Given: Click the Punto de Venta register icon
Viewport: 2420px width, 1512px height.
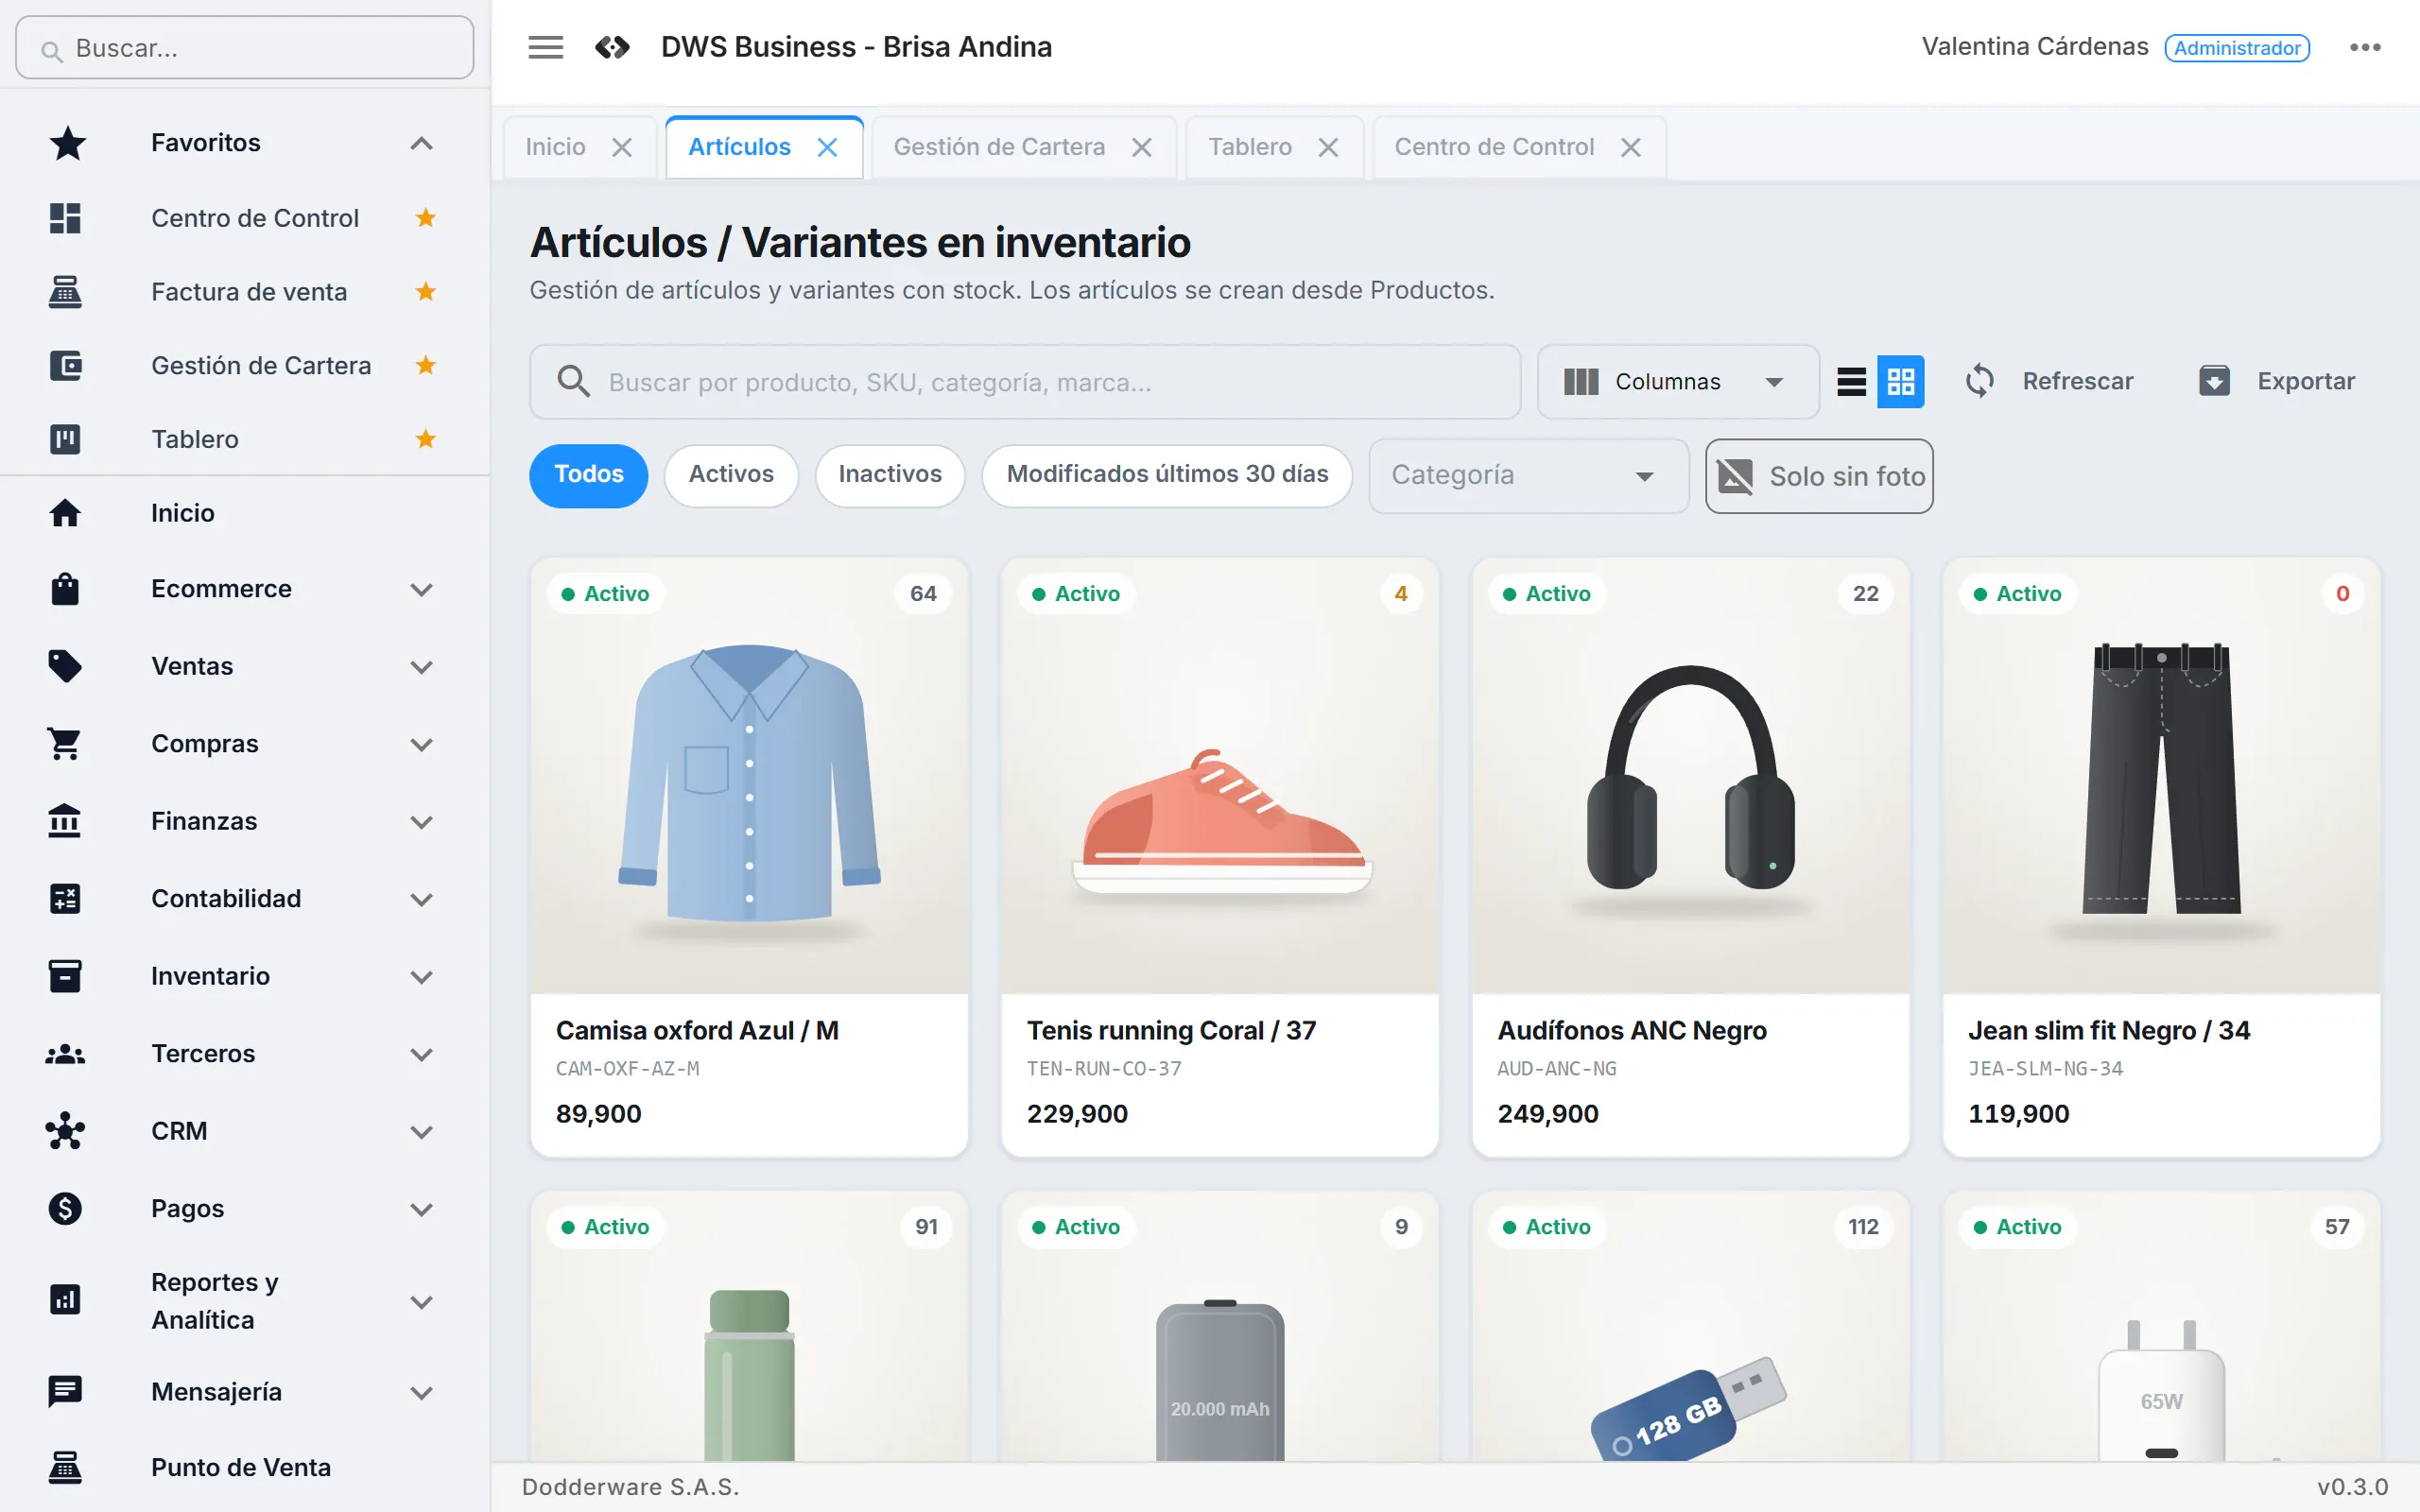Looking at the screenshot, I should click(65, 1467).
